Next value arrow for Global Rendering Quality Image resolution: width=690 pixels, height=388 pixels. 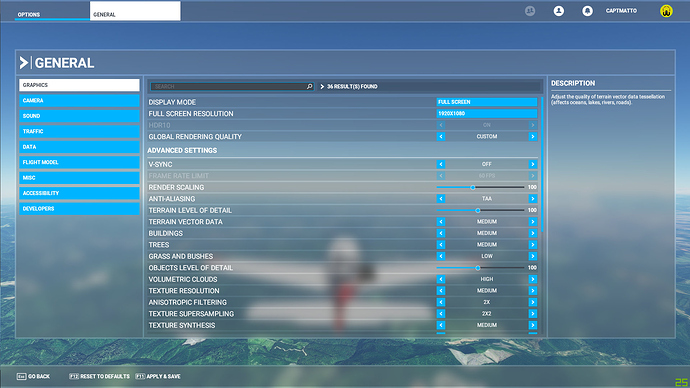point(532,137)
